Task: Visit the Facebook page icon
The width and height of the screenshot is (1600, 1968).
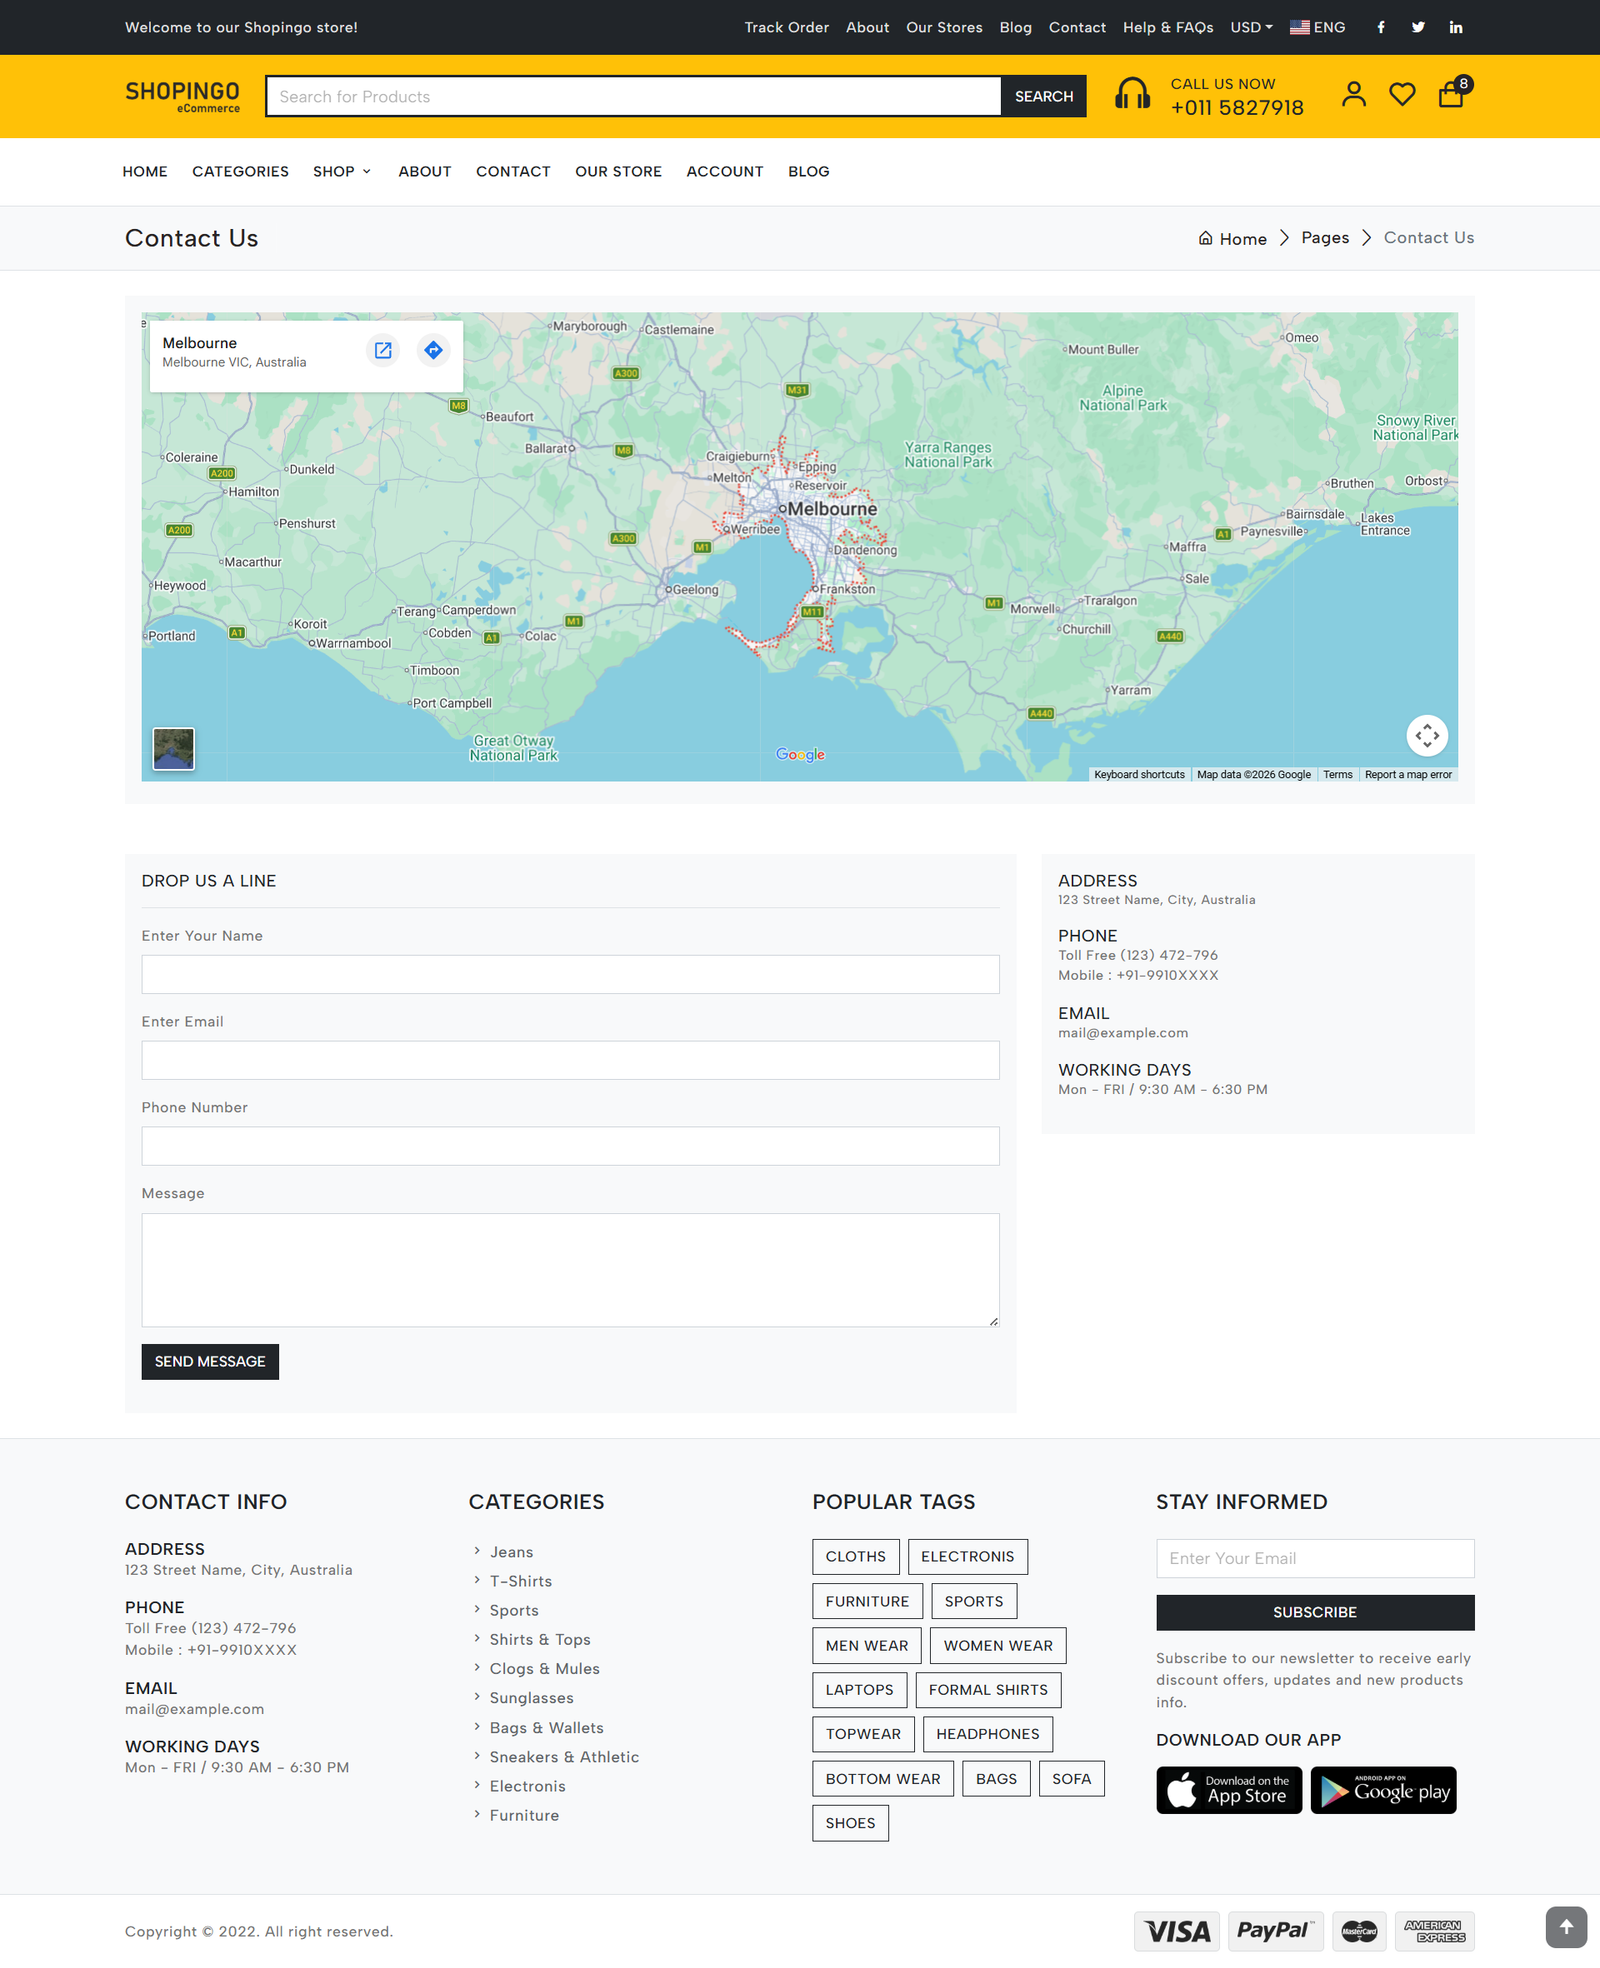Action: tap(1381, 28)
